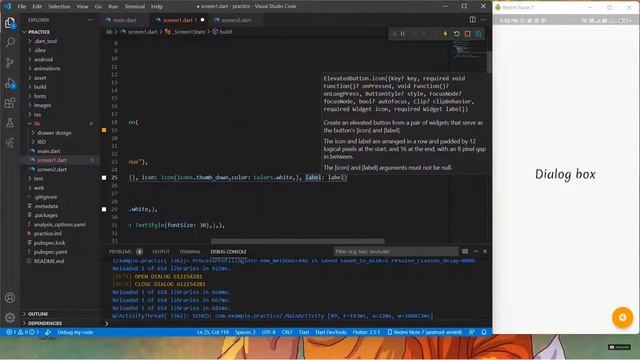Trigger Flutter hot reload lightning icon
640x360 pixels.
(x=445, y=34)
